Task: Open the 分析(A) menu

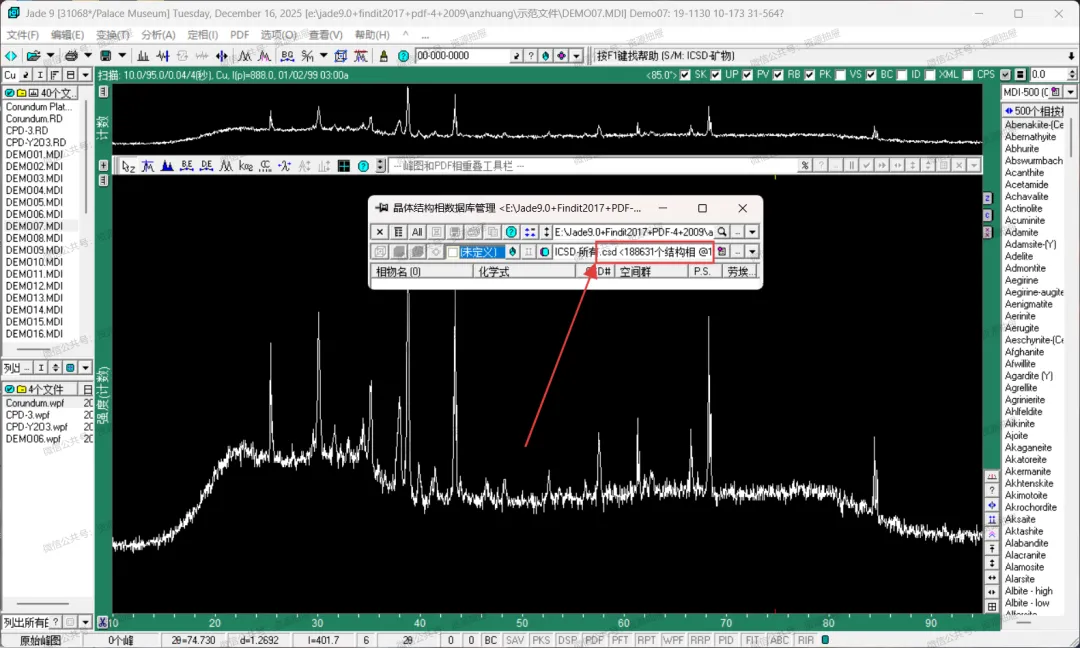Action: [158, 34]
